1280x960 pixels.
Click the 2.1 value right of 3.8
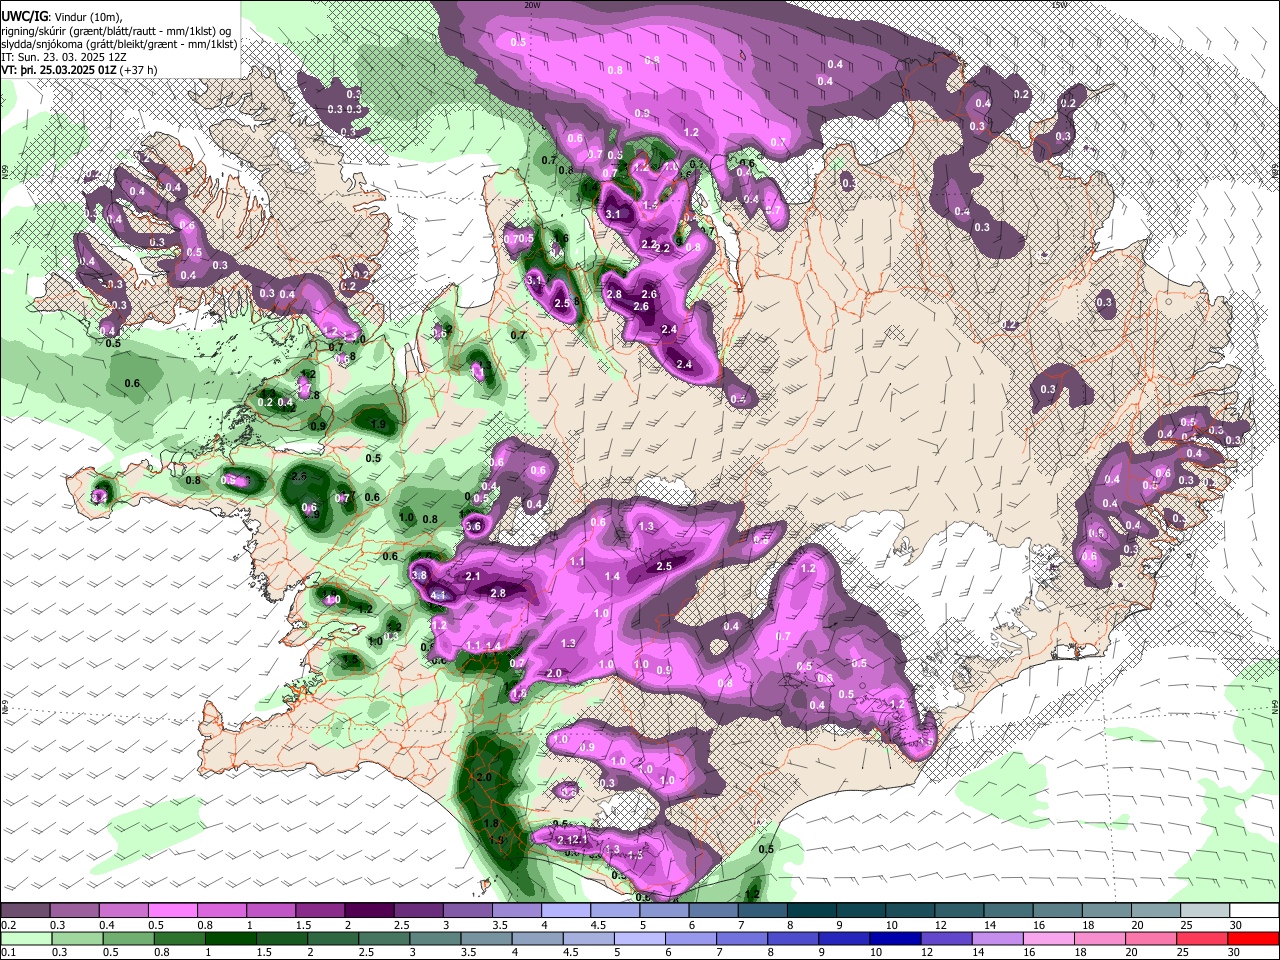[x=473, y=576]
